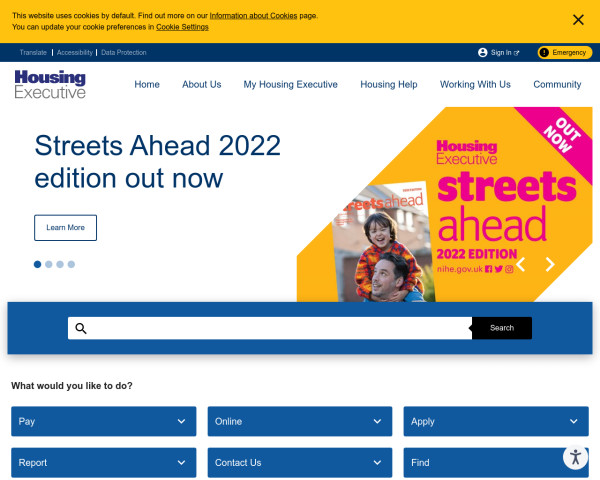
Task: Open the Data Protection link
Action: [124, 52]
